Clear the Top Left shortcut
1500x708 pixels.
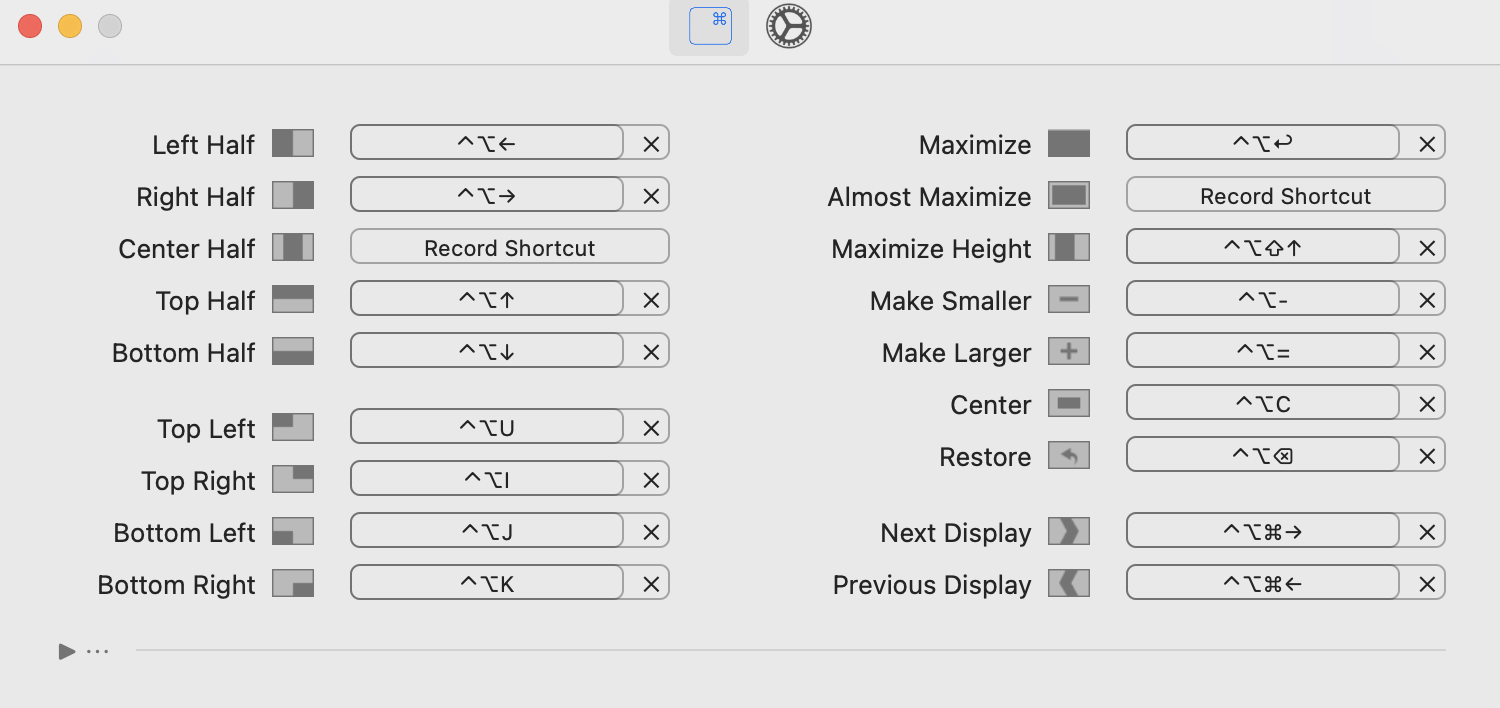(x=651, y=428)
